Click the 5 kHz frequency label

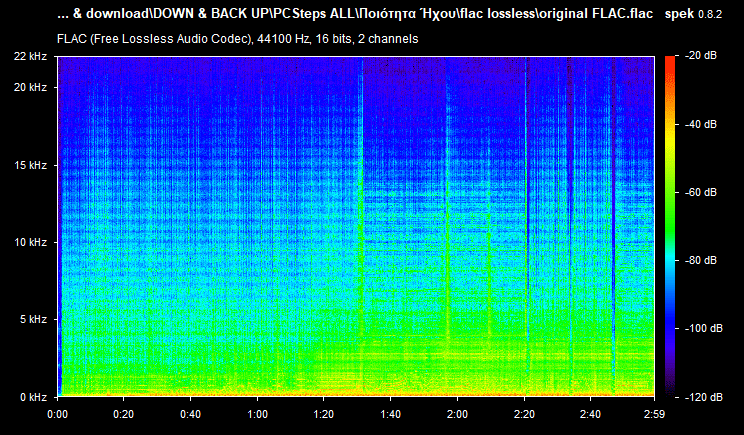[x=33, y=319]
